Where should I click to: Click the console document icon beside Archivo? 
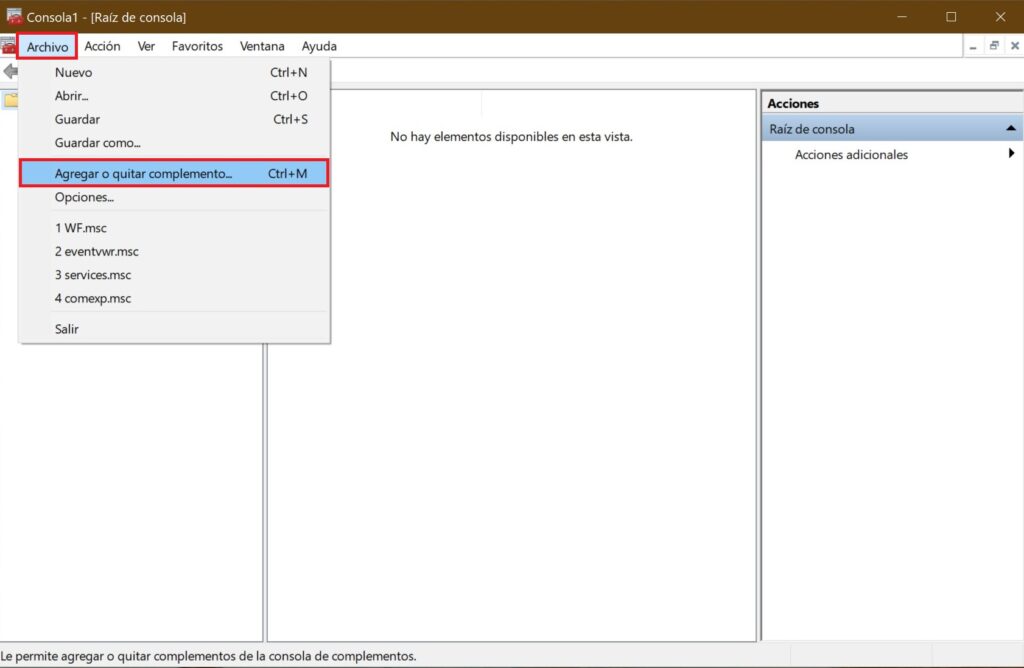pos(8,46)
